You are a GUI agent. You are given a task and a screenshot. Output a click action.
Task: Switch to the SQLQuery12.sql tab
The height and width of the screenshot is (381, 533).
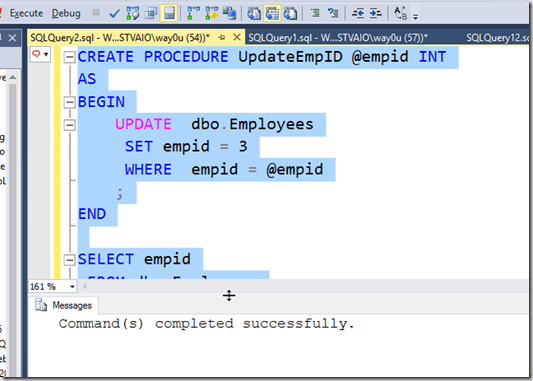(498, 38)
